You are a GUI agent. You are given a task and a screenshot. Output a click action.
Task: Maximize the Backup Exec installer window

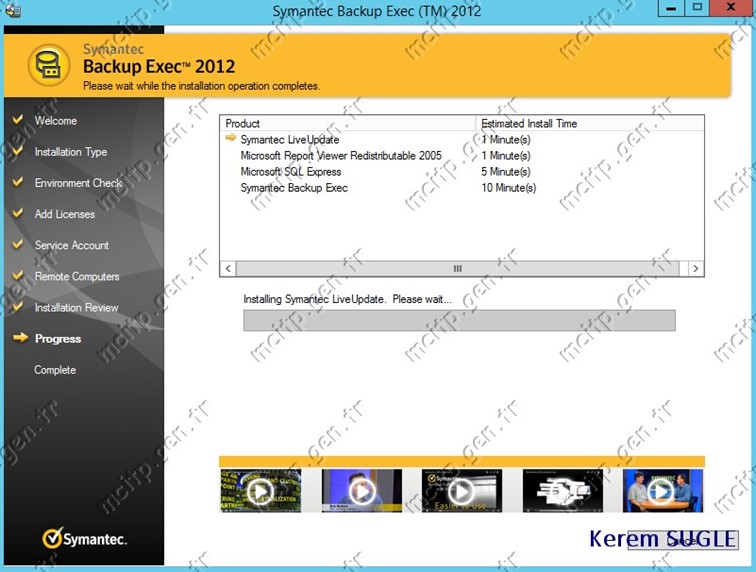[x=697, y=8]
